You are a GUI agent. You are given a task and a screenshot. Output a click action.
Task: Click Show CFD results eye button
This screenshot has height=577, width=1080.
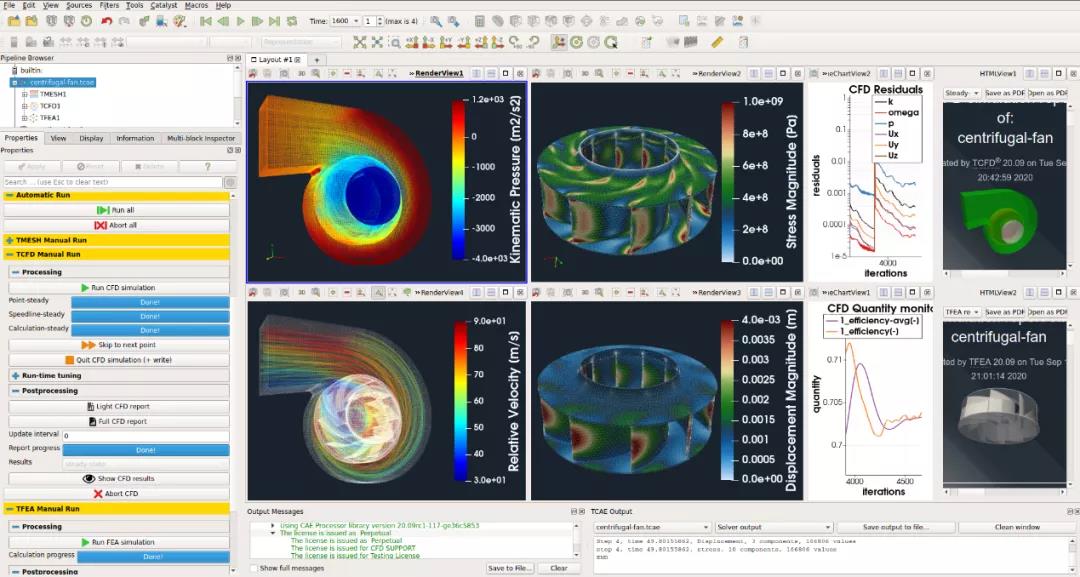coord(118,479)
